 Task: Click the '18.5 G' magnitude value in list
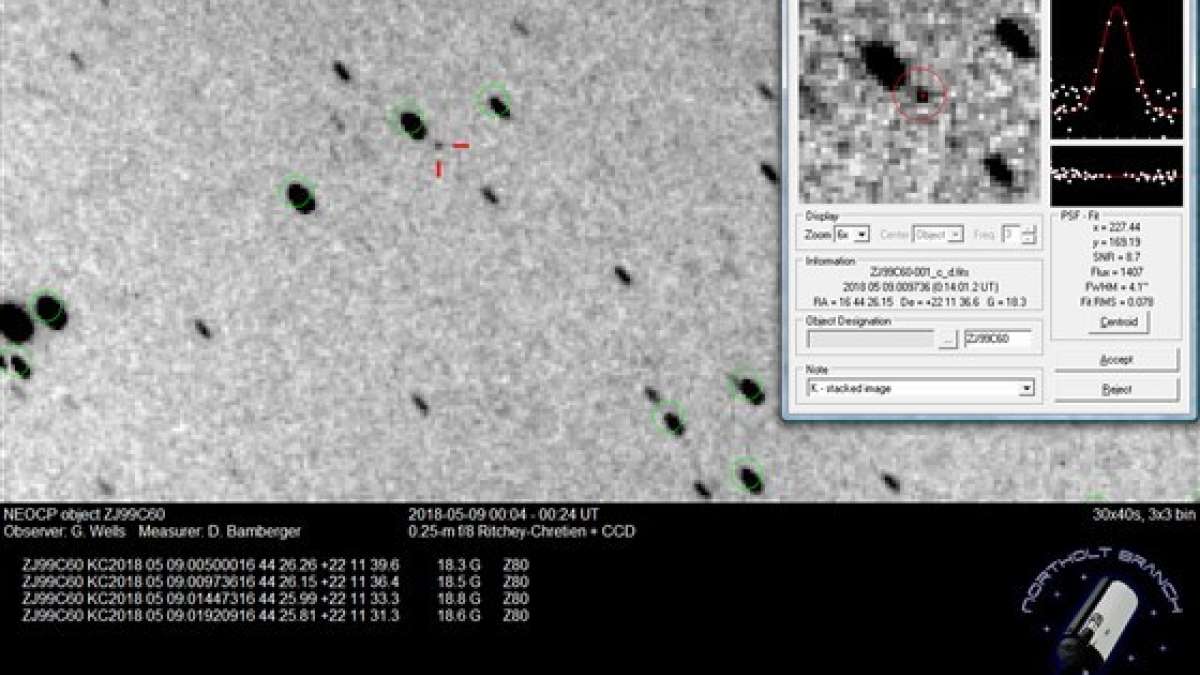pos(459,581)
